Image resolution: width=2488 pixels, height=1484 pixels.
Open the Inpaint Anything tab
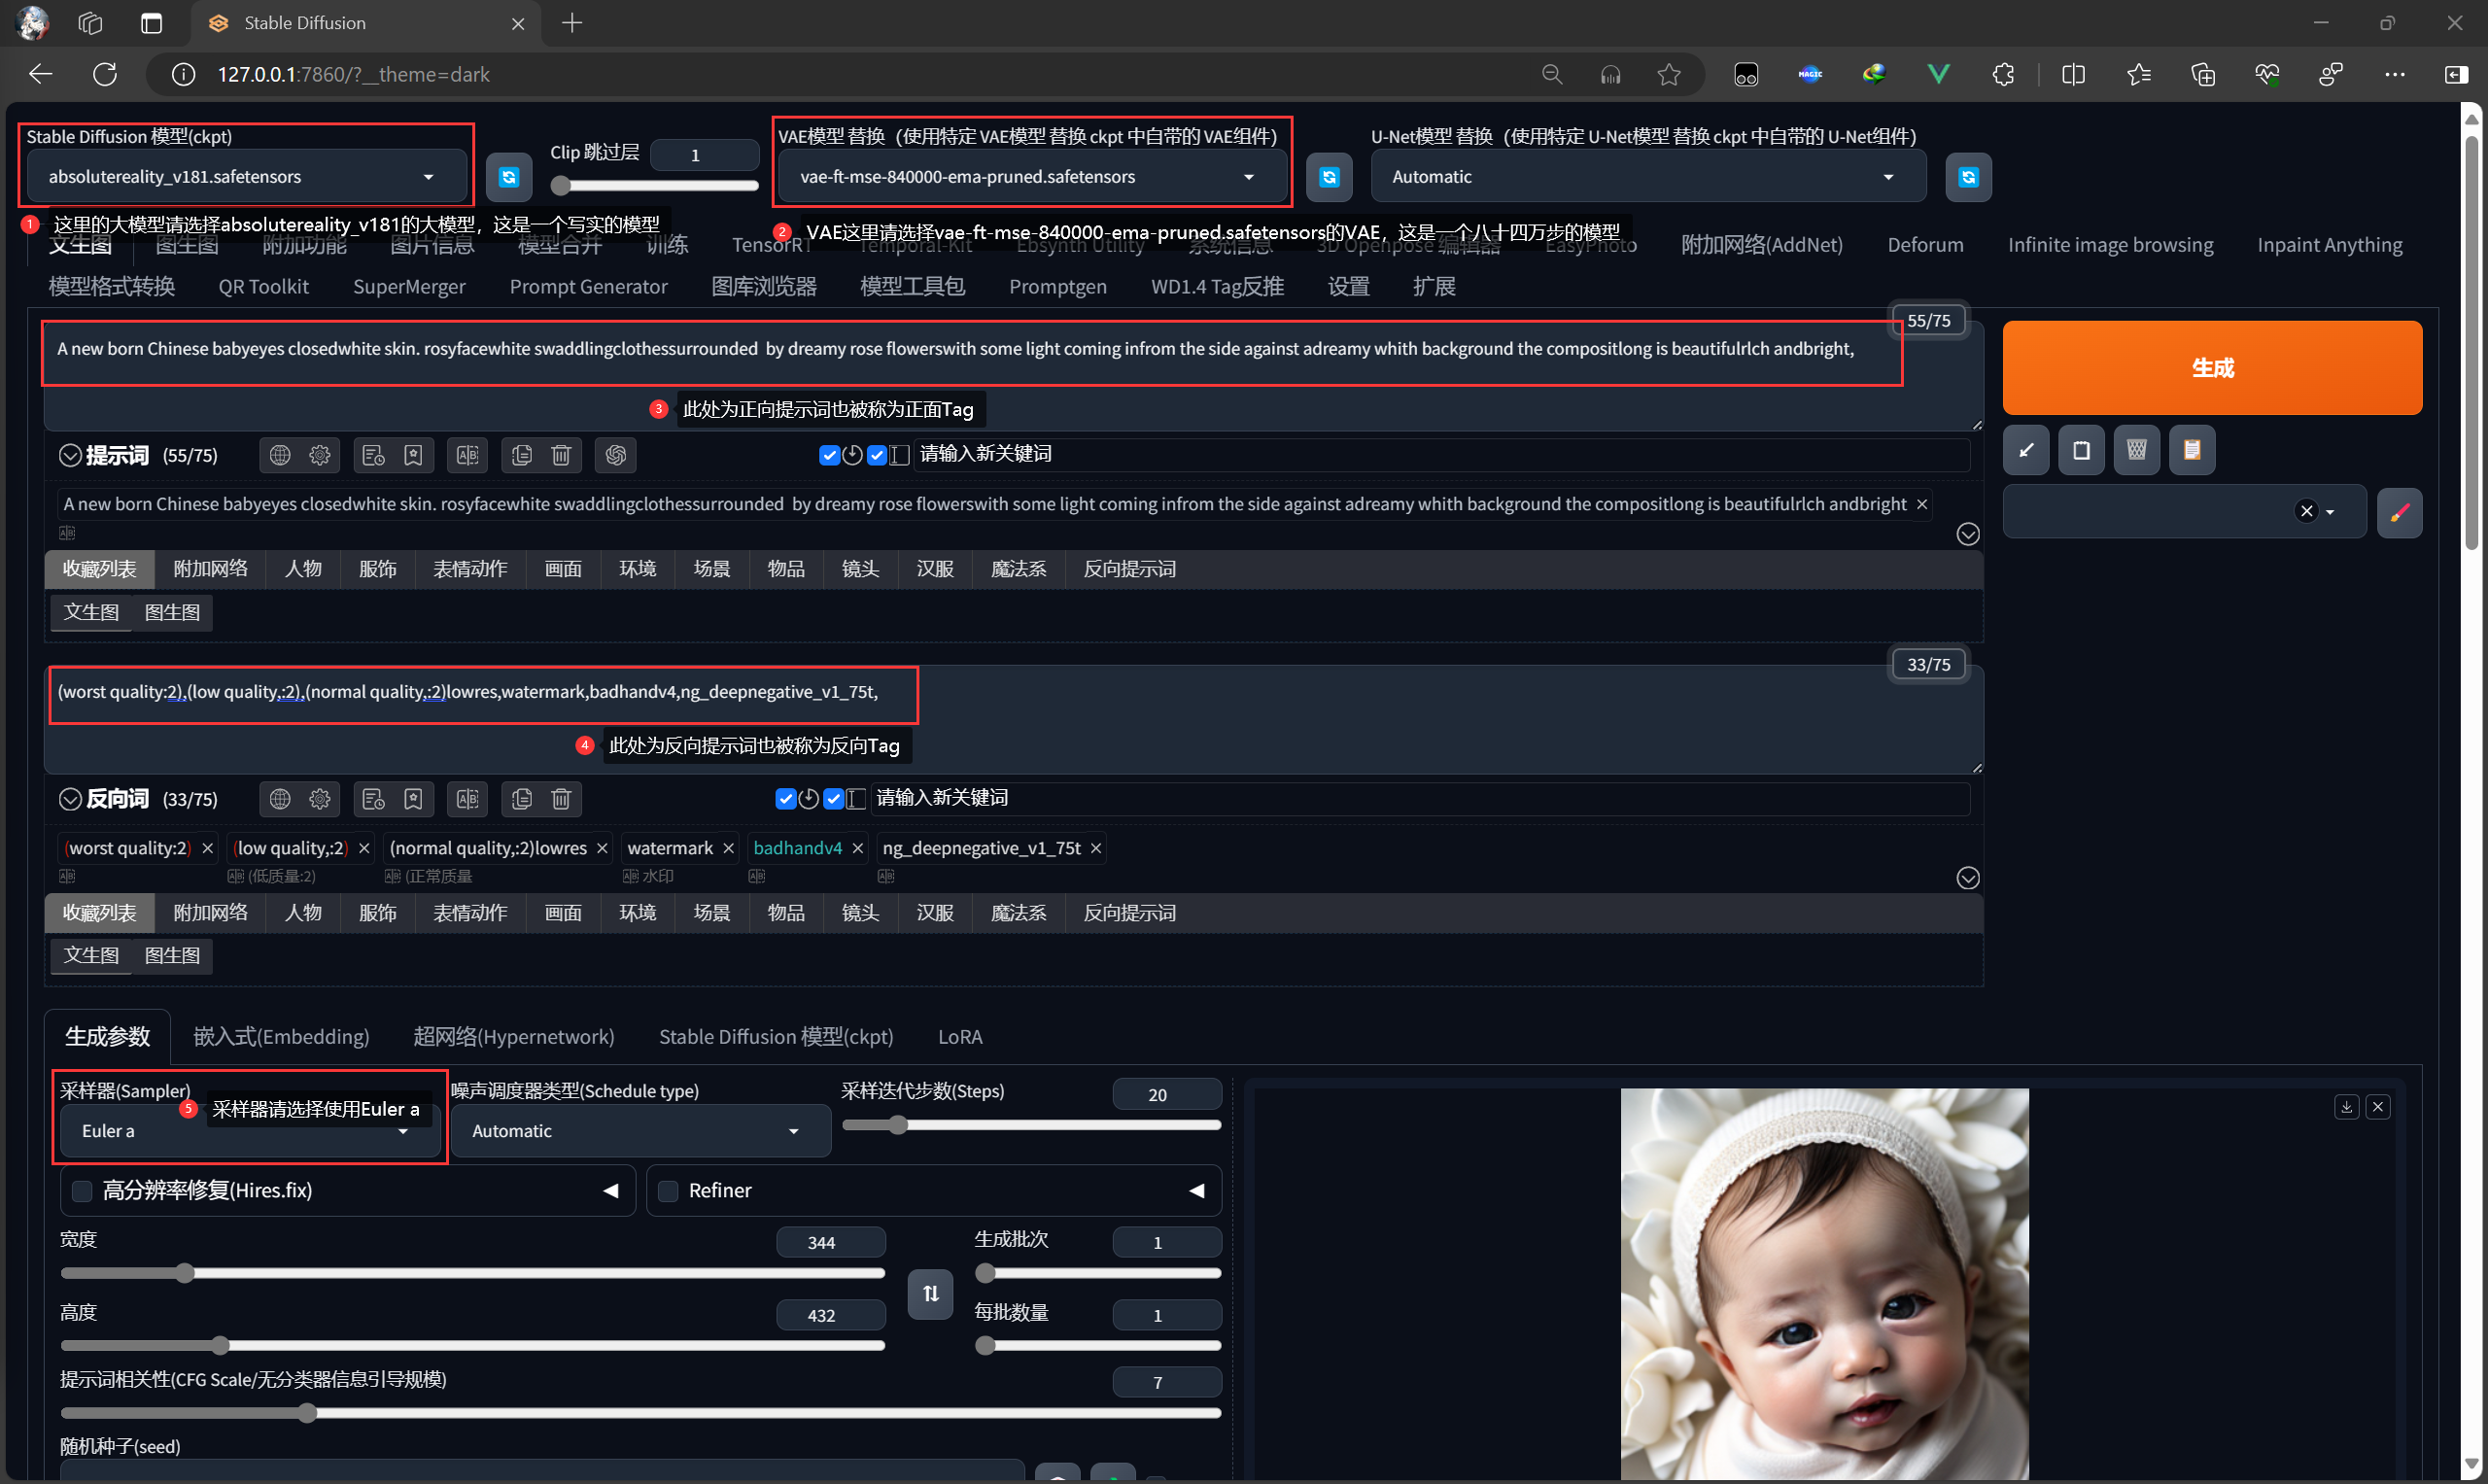2329,245
